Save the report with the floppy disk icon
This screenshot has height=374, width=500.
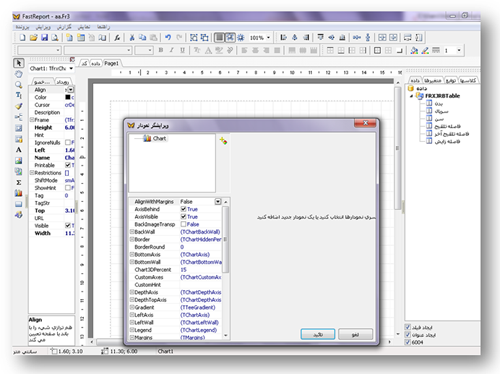pos(44,37)
